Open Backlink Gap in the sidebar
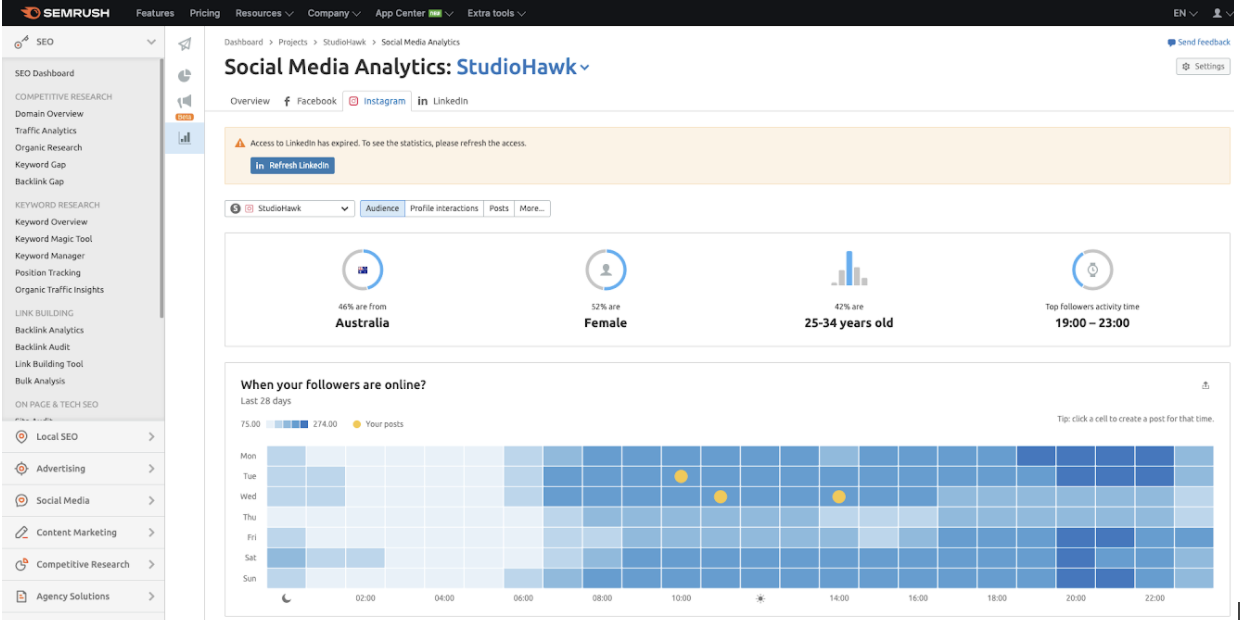Image resolution: width=1240 pixels, height=620 pixels. (x=40, y=182)
